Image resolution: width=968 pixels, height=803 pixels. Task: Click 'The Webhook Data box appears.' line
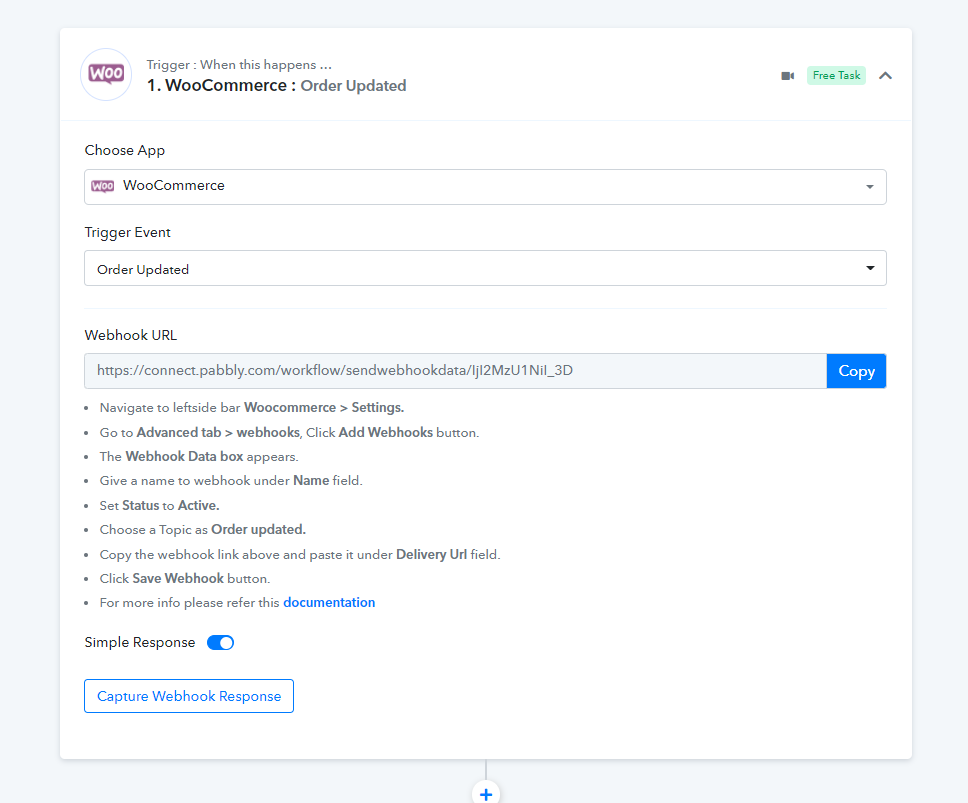pos(199,457)
